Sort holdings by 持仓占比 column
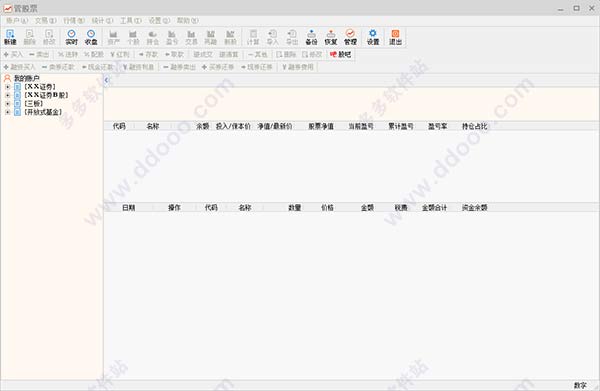The height and width of the screenshot is (391, 600). (474, 126)
